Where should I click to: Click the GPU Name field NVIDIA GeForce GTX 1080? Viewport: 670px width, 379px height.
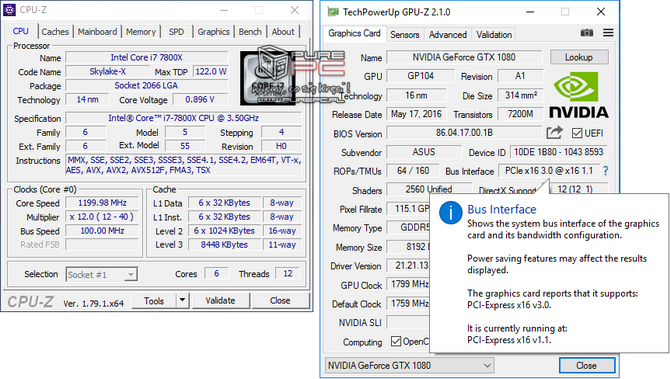464,57
